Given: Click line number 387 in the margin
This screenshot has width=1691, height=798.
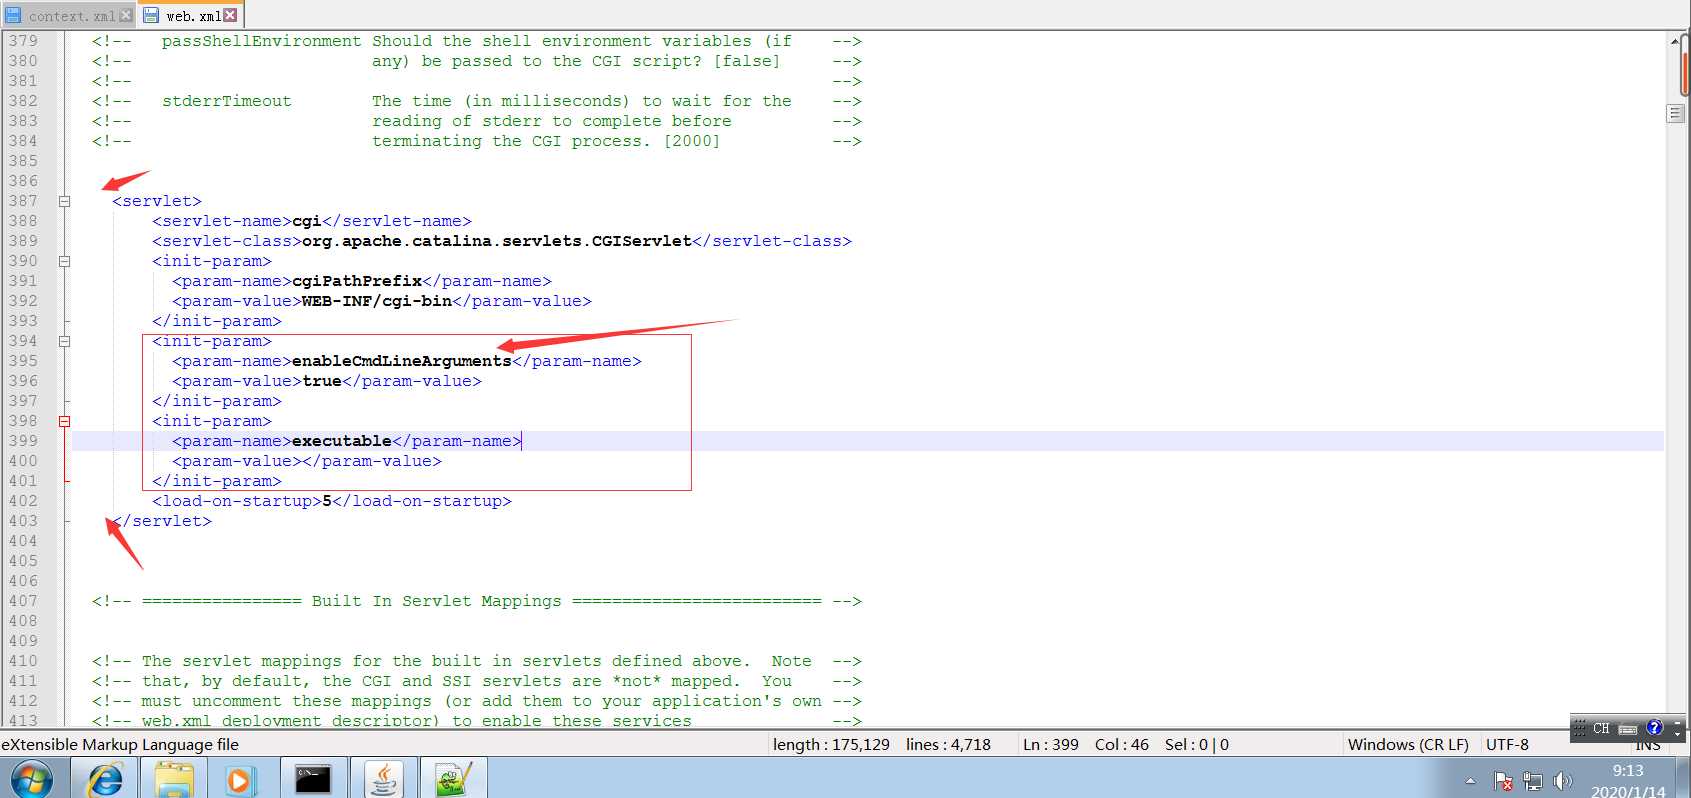Looking at the screenshot, I should click(23, 201).
